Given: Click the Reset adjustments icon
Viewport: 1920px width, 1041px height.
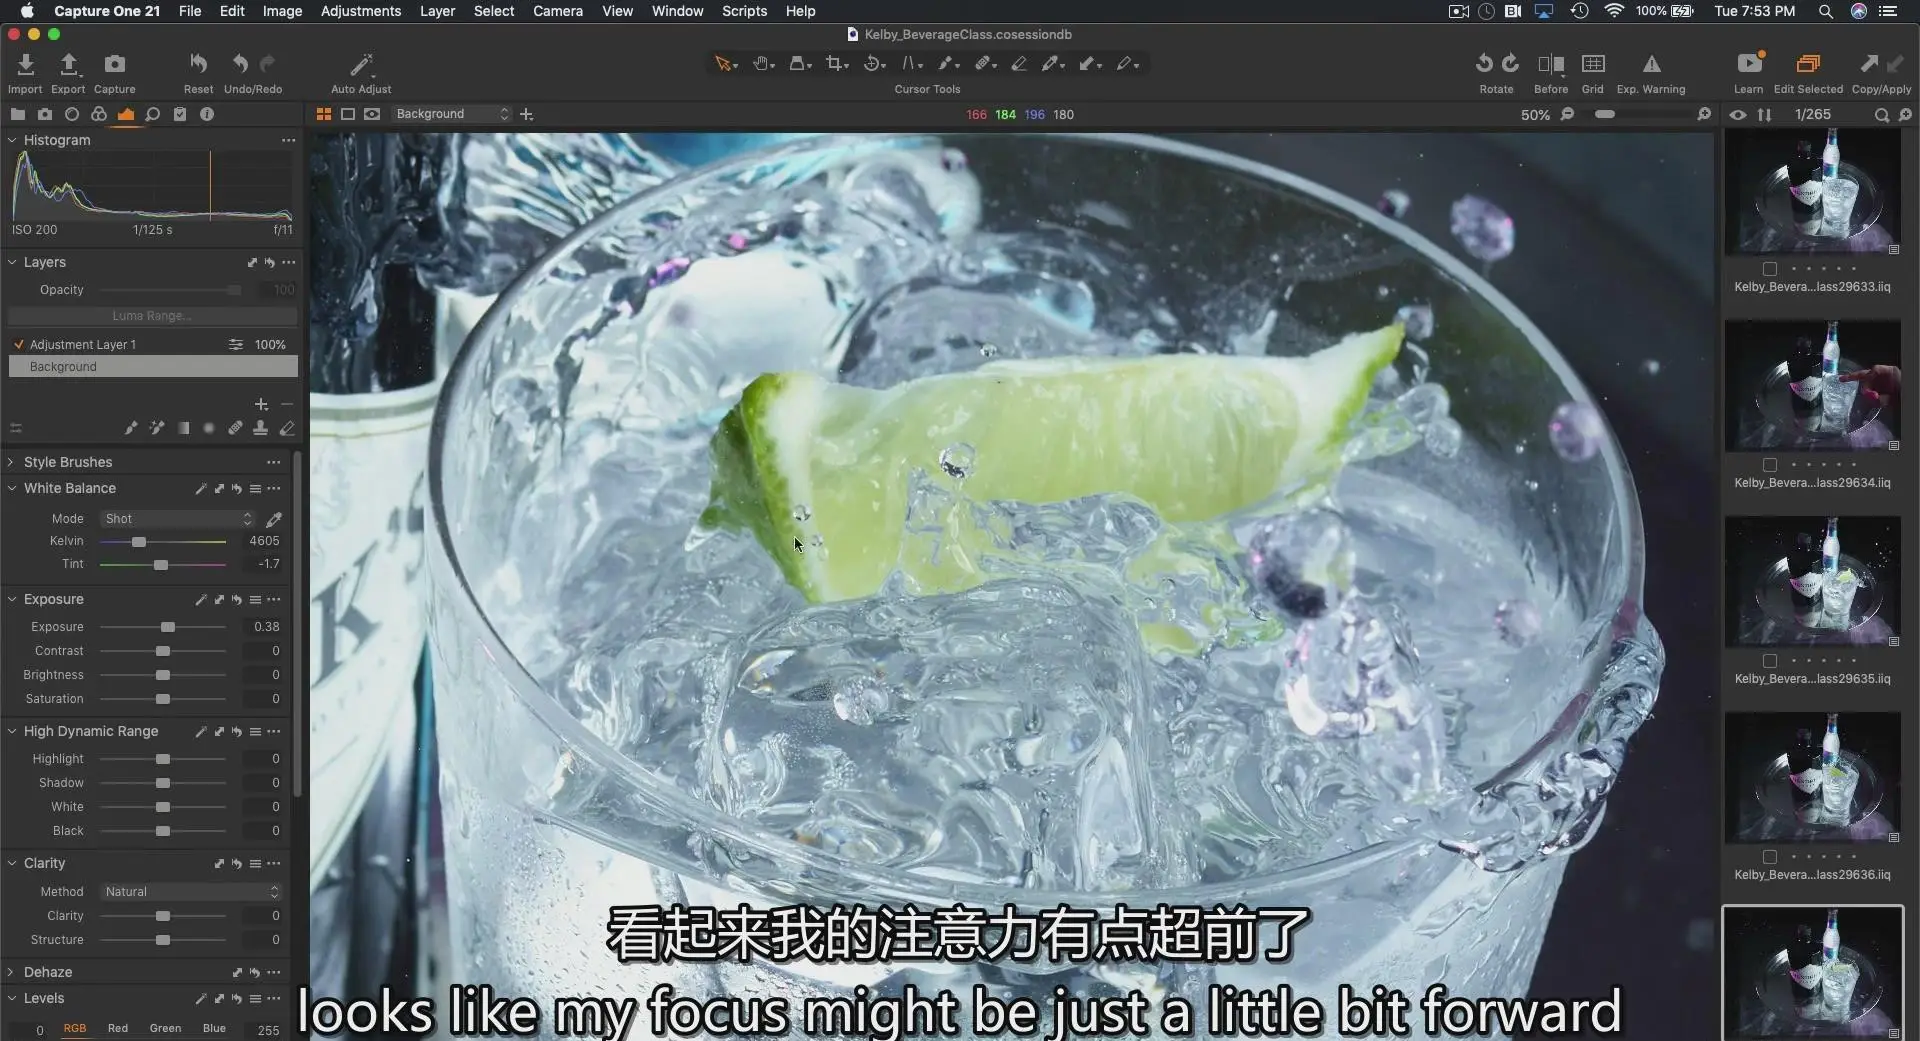Looking at the screenshot, I should [198, 65].
